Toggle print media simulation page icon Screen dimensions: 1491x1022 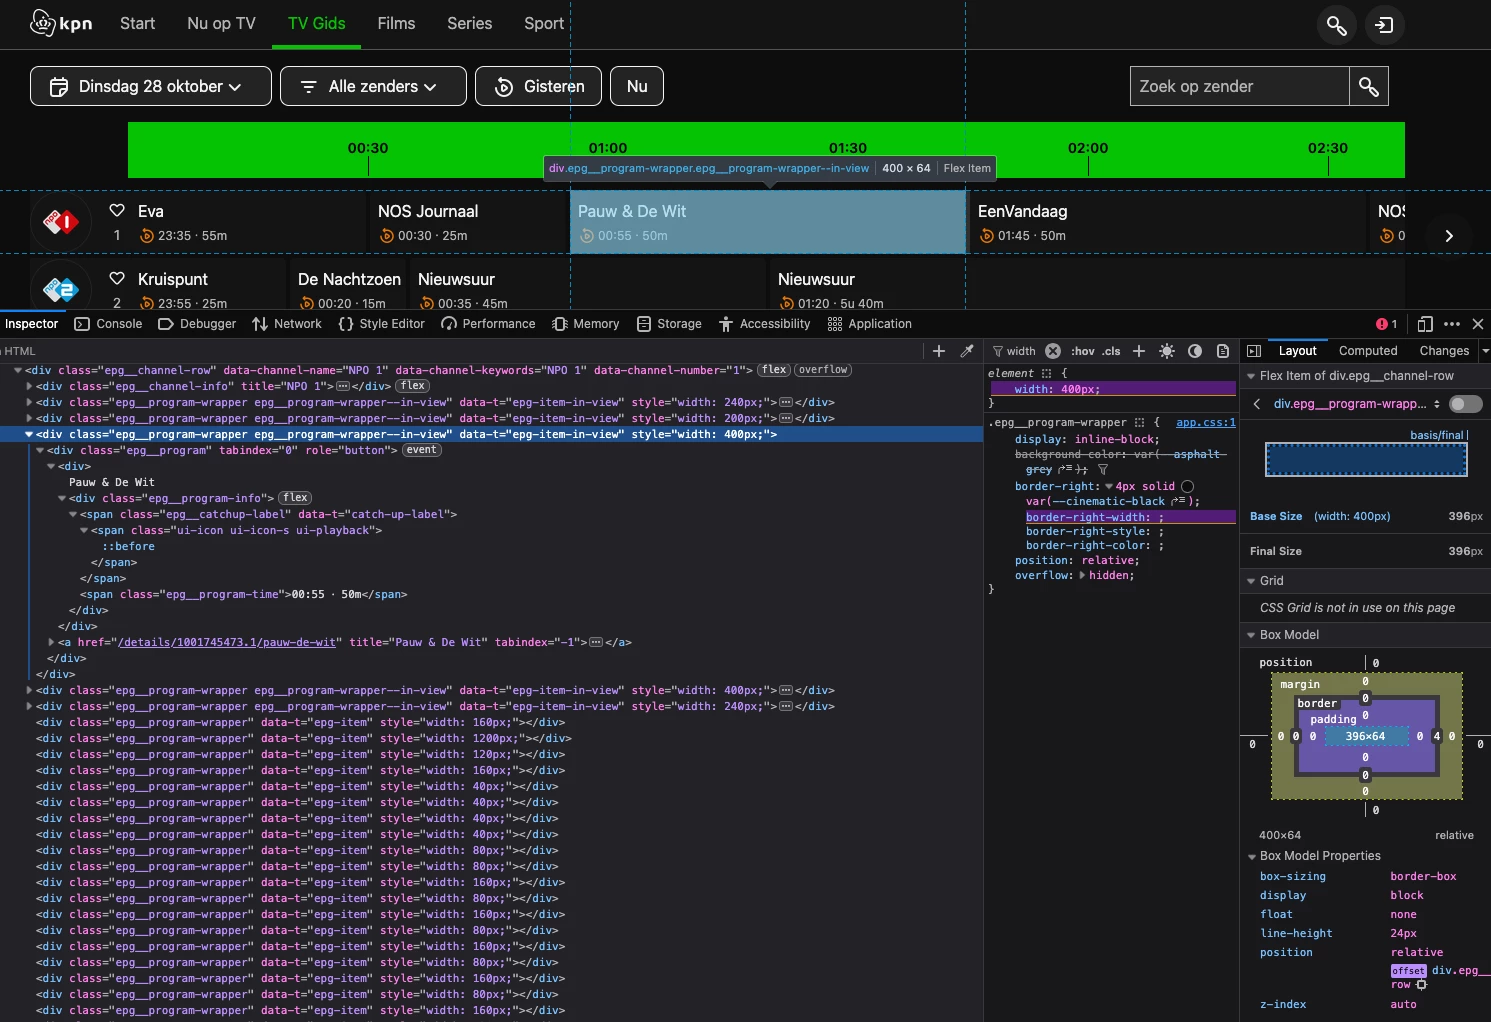tap(1223, 351)
